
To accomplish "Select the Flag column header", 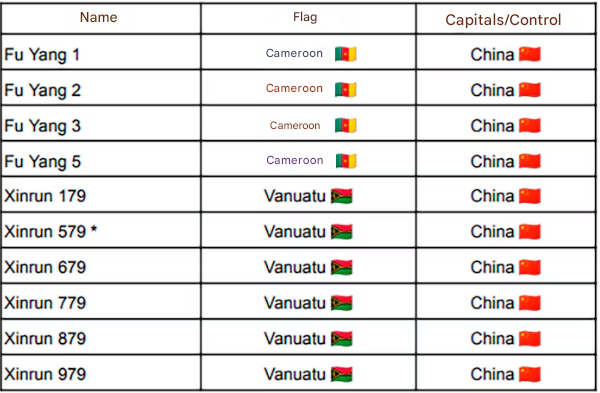I will (x=305, y=17).
